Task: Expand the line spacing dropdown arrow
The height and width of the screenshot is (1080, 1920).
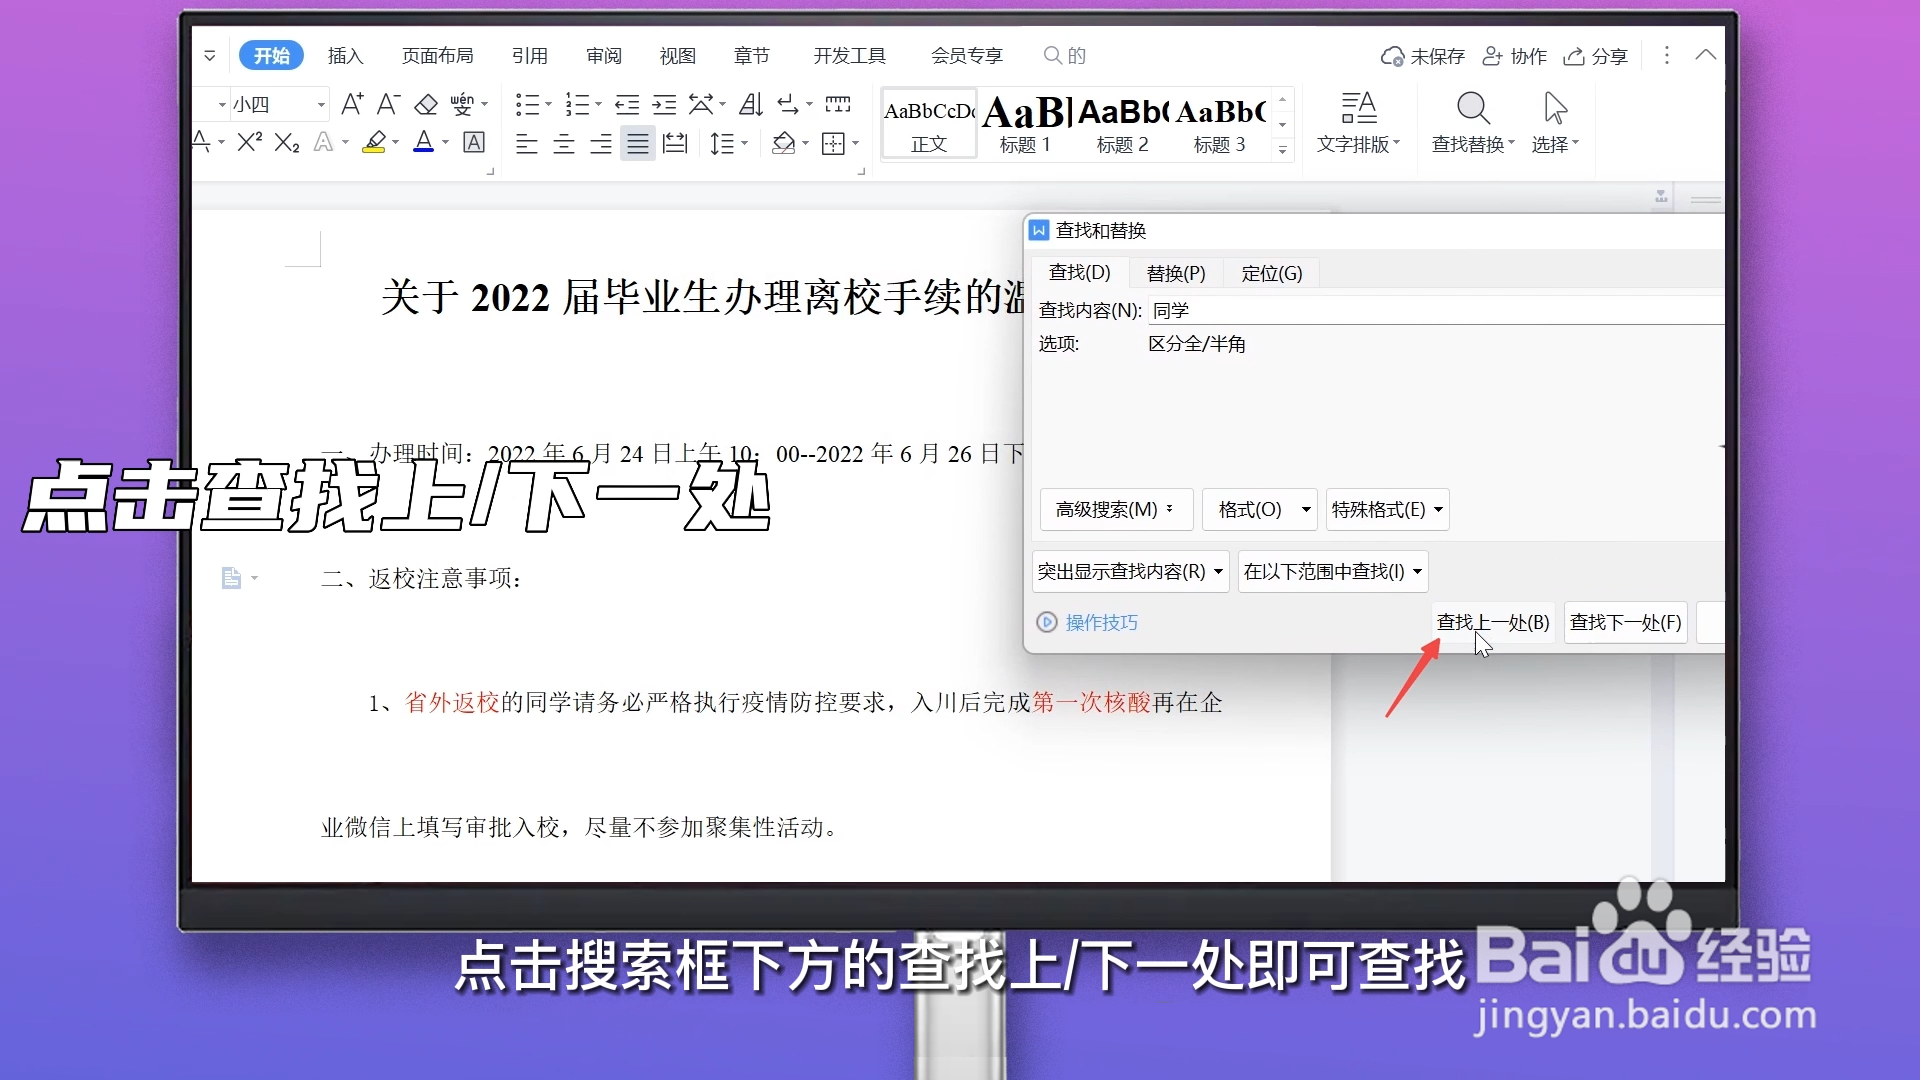Action: (744, 144)
